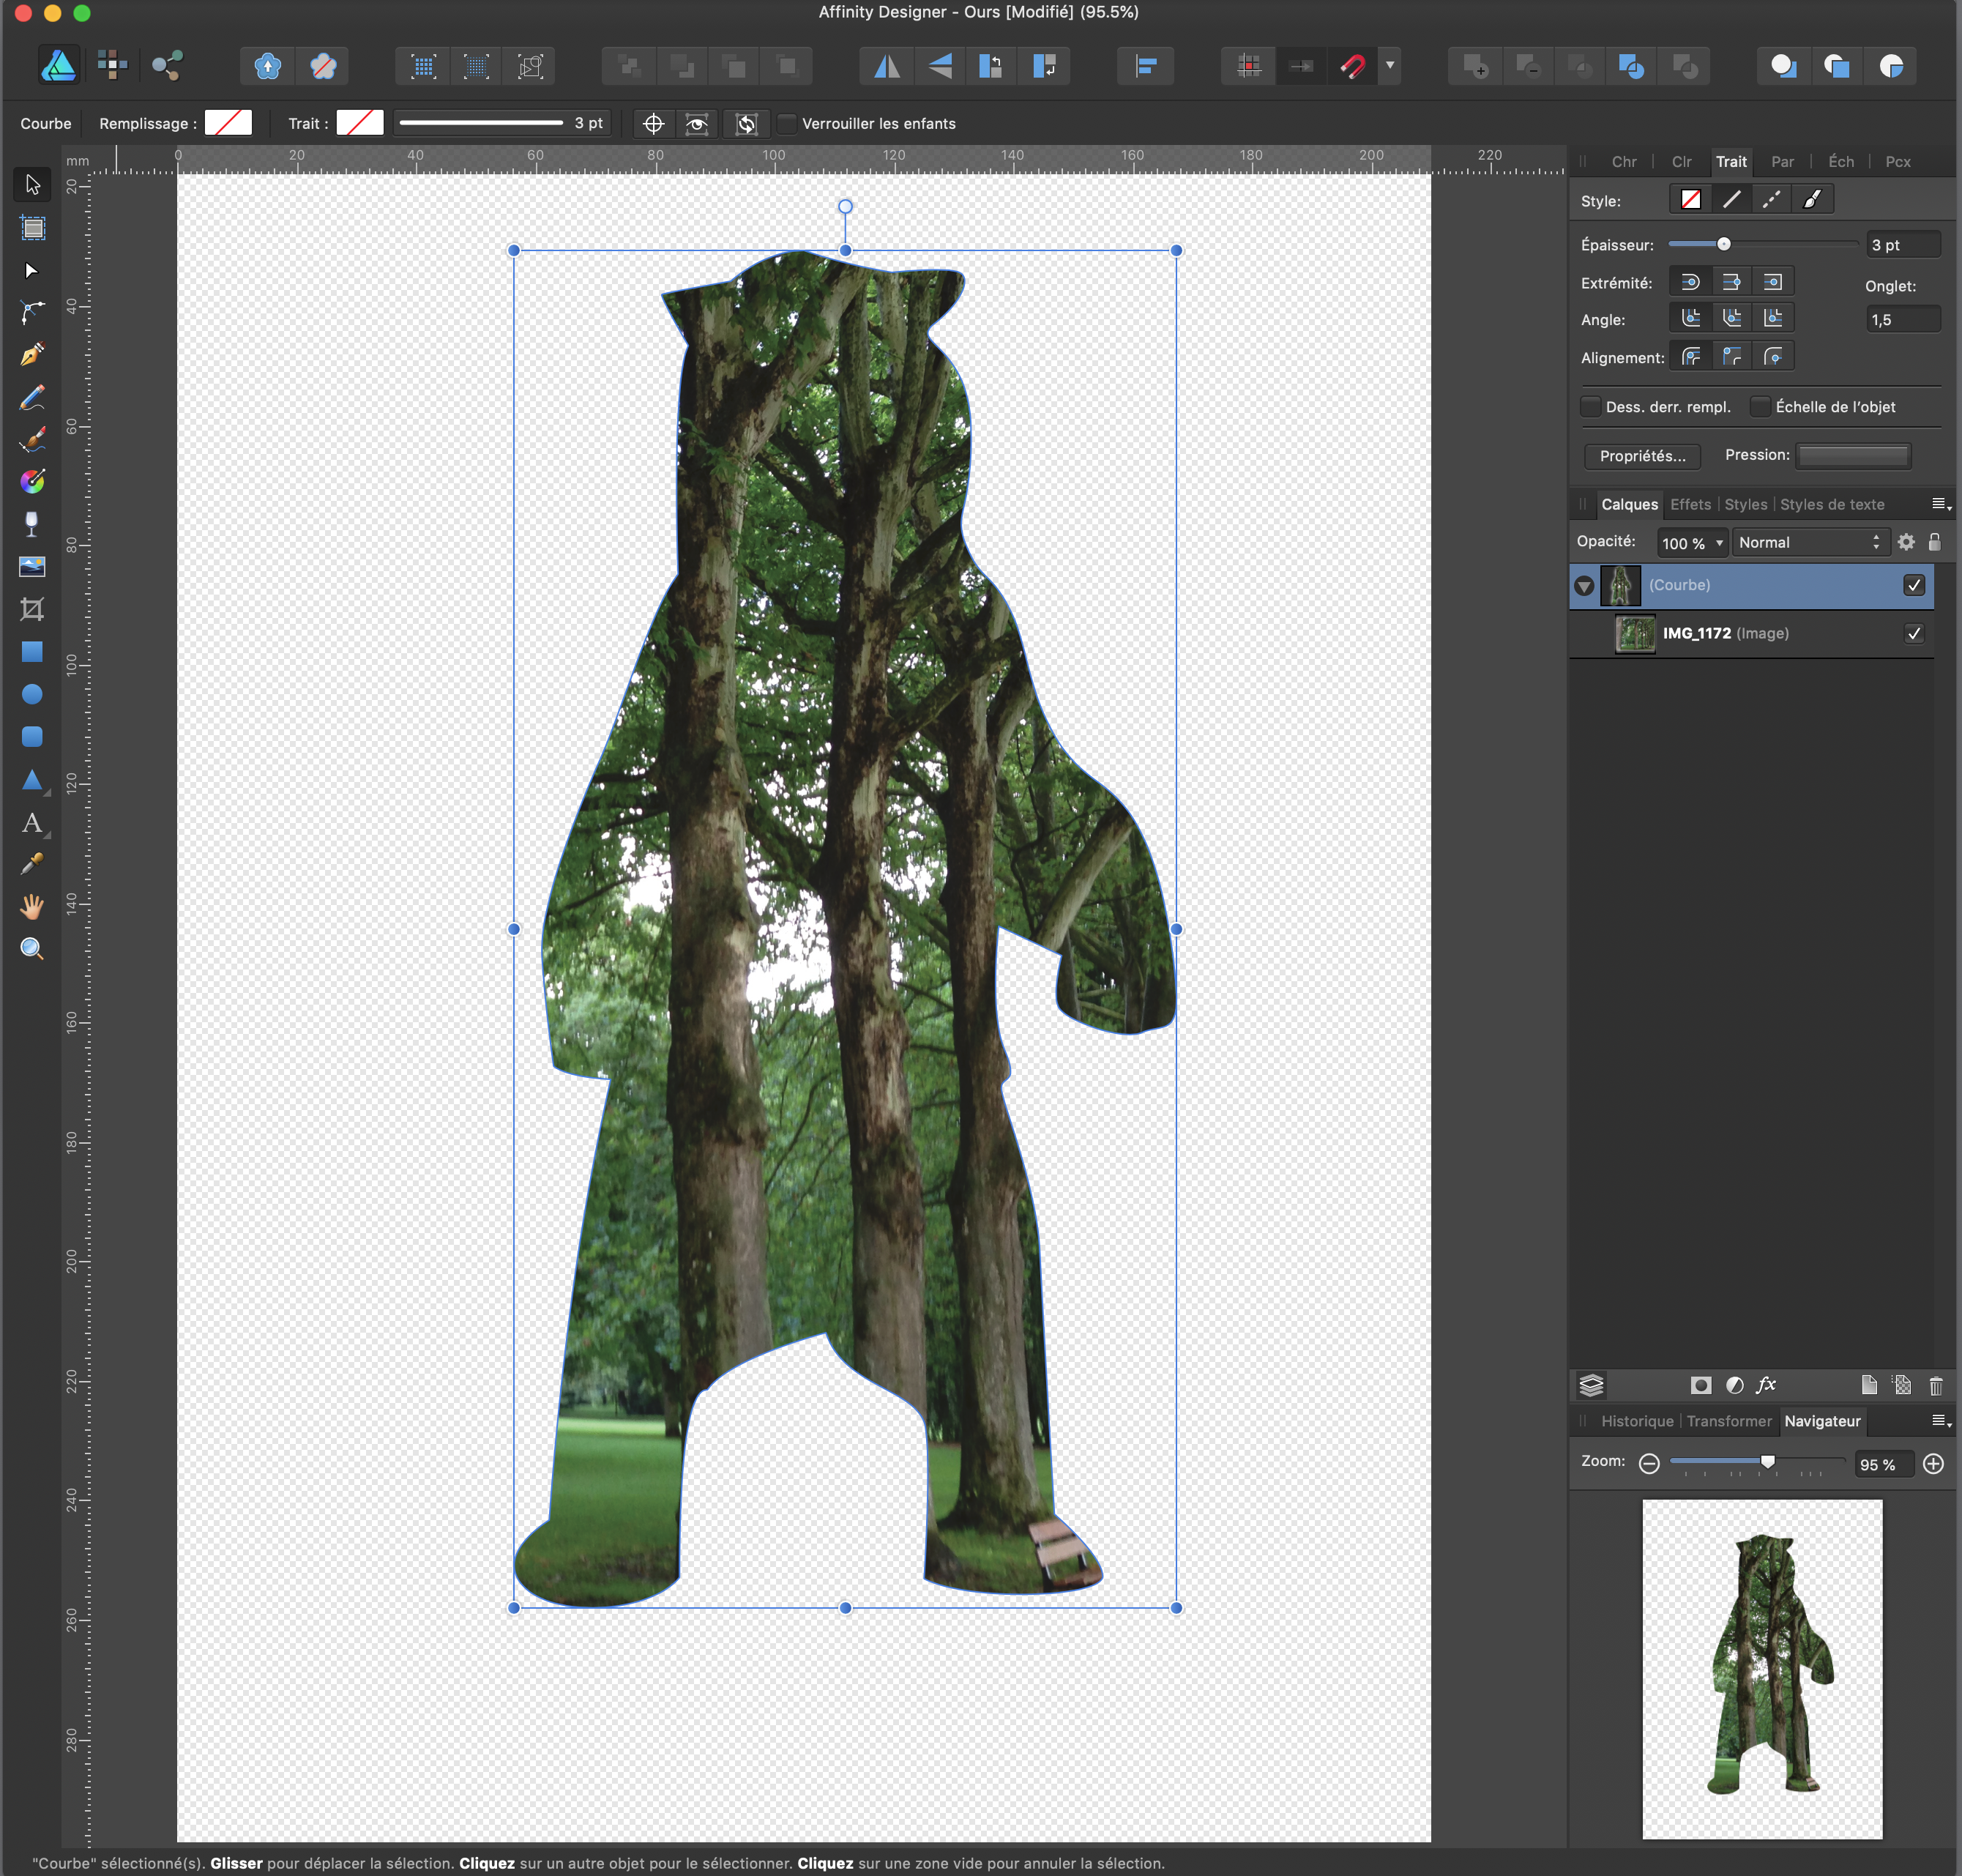The image size is (1962, 1876).
Task: Select the Node tool
Action: click(32, 271)
